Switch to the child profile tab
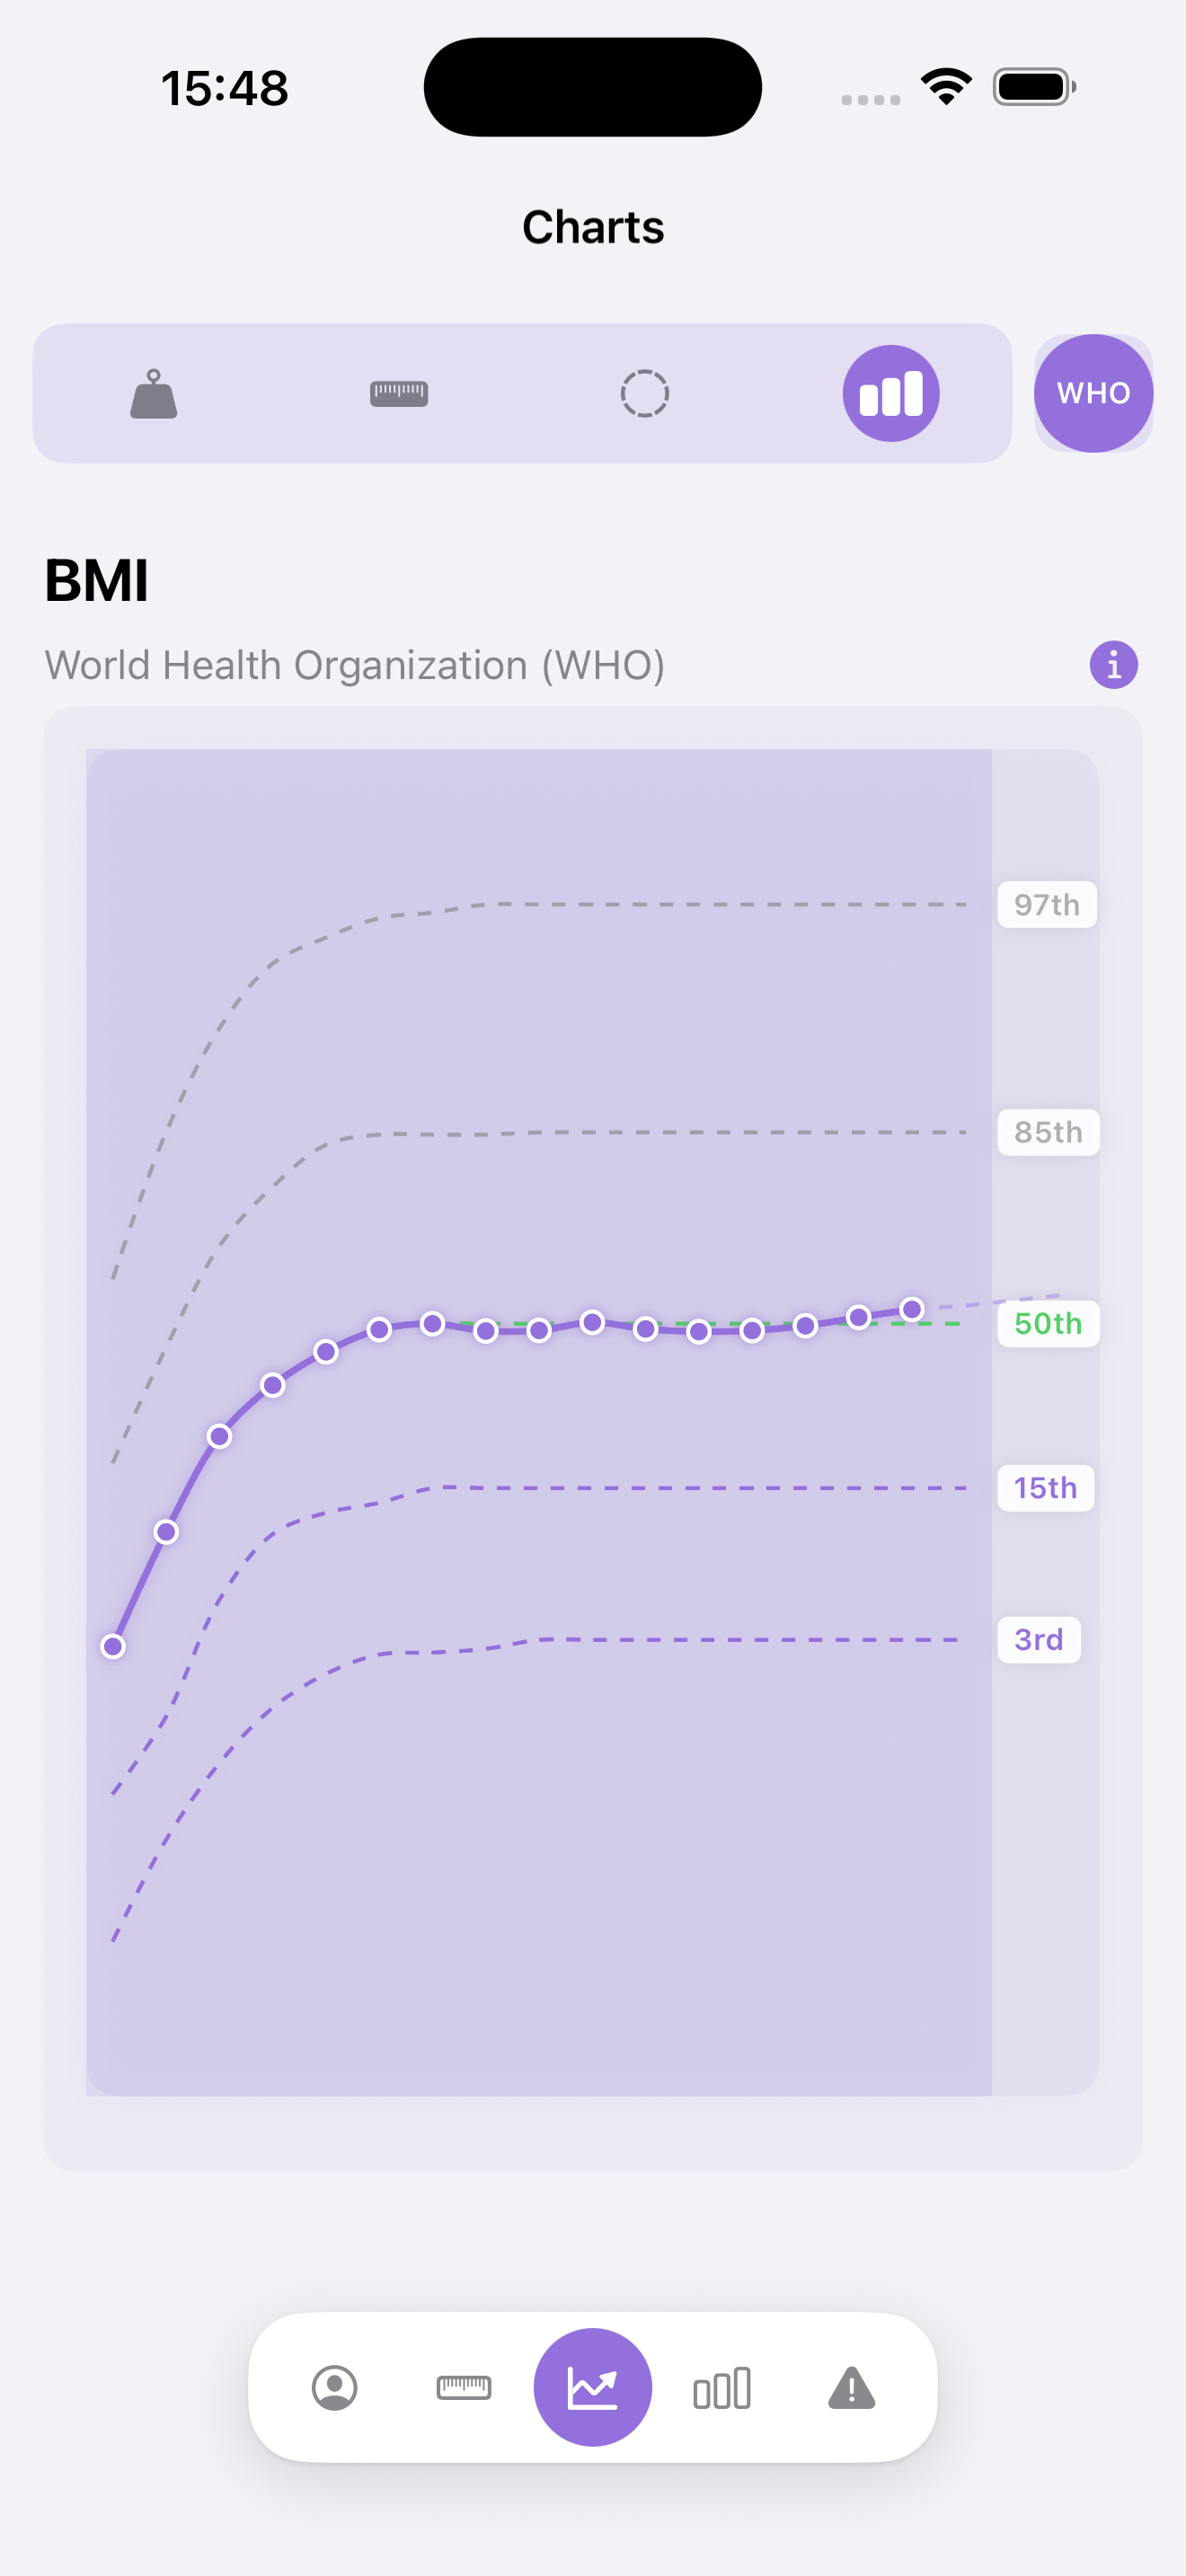This screenshot has width=1186, height=2576. [336, 2387]
